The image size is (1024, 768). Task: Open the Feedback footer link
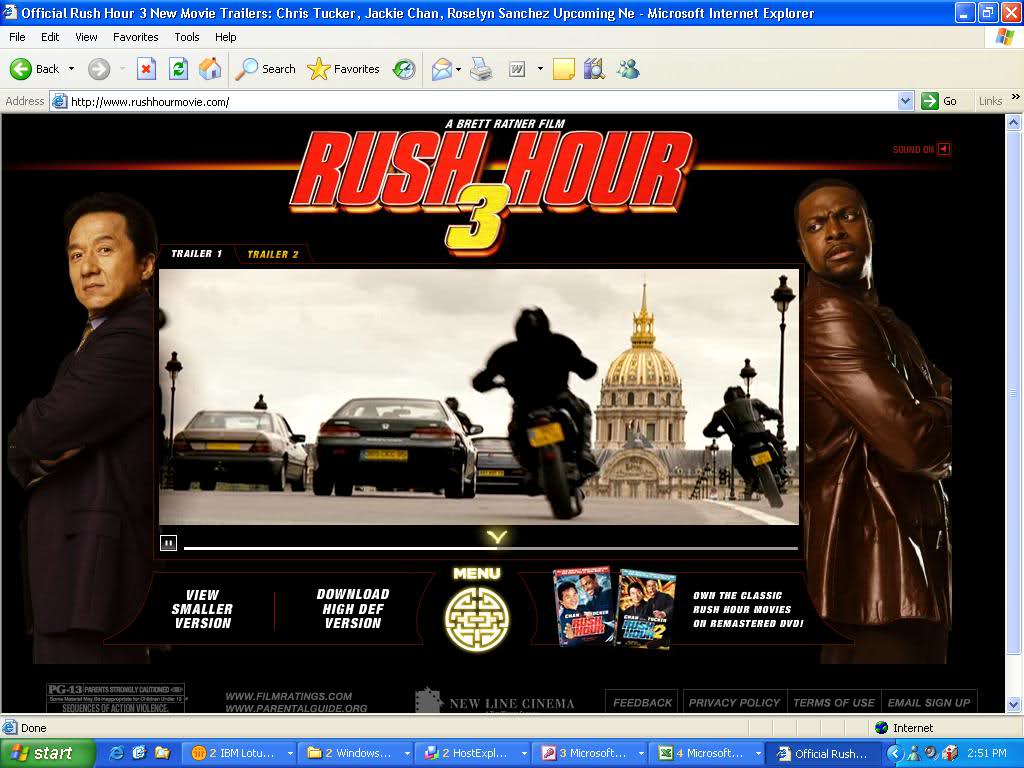(642, 703)
